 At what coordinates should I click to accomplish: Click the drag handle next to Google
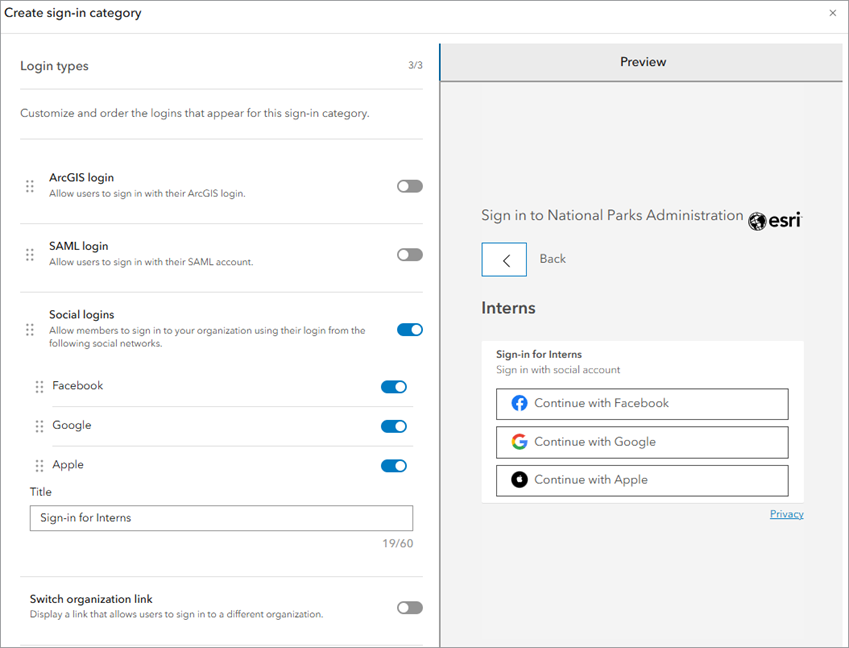(x=38, y=426)
